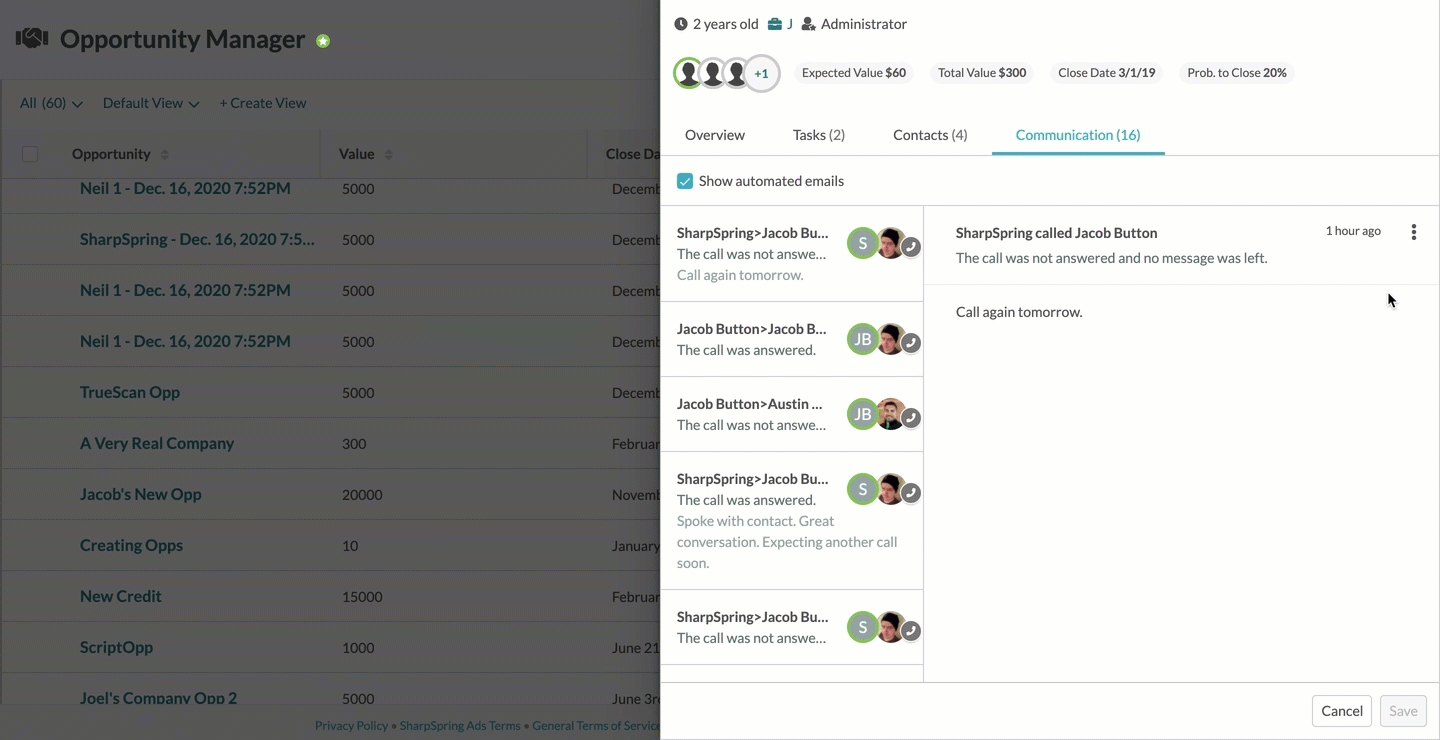This screenshot has width=1440, height=740.
Task: Expand the All (60) filter dropdown
Action: (51, 103)
